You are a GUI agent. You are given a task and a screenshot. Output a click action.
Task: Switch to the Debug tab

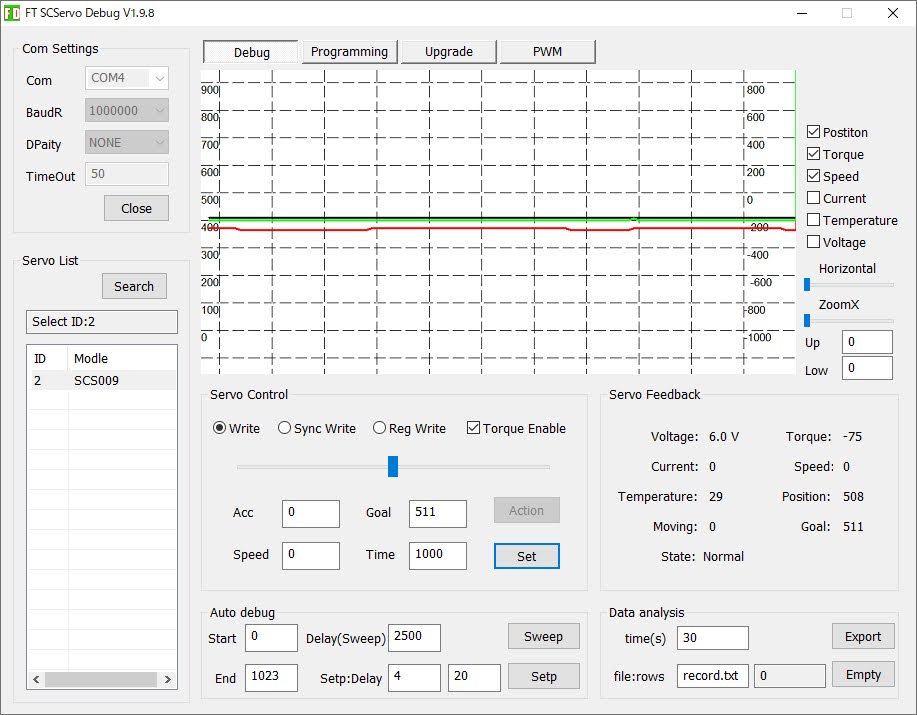coord(251,52)
